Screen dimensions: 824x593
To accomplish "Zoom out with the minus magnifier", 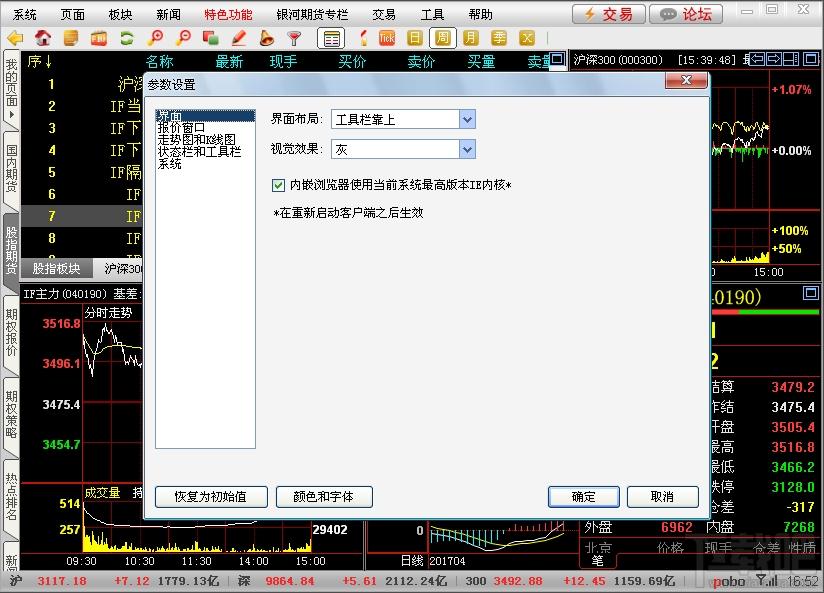I will (x=183, y=38).
